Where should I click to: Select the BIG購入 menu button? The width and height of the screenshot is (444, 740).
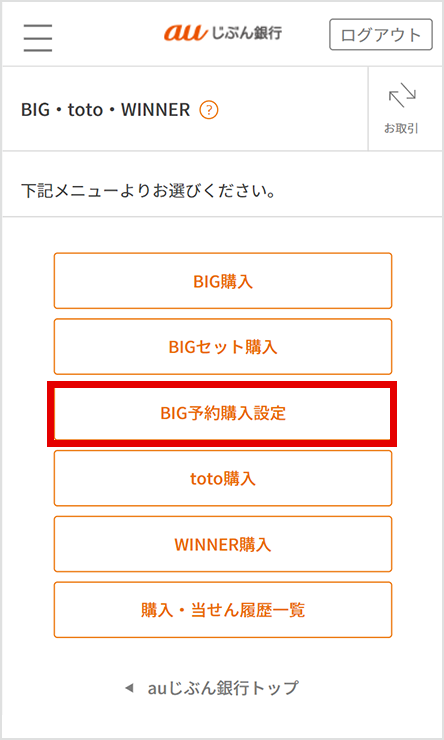(223, 281)
